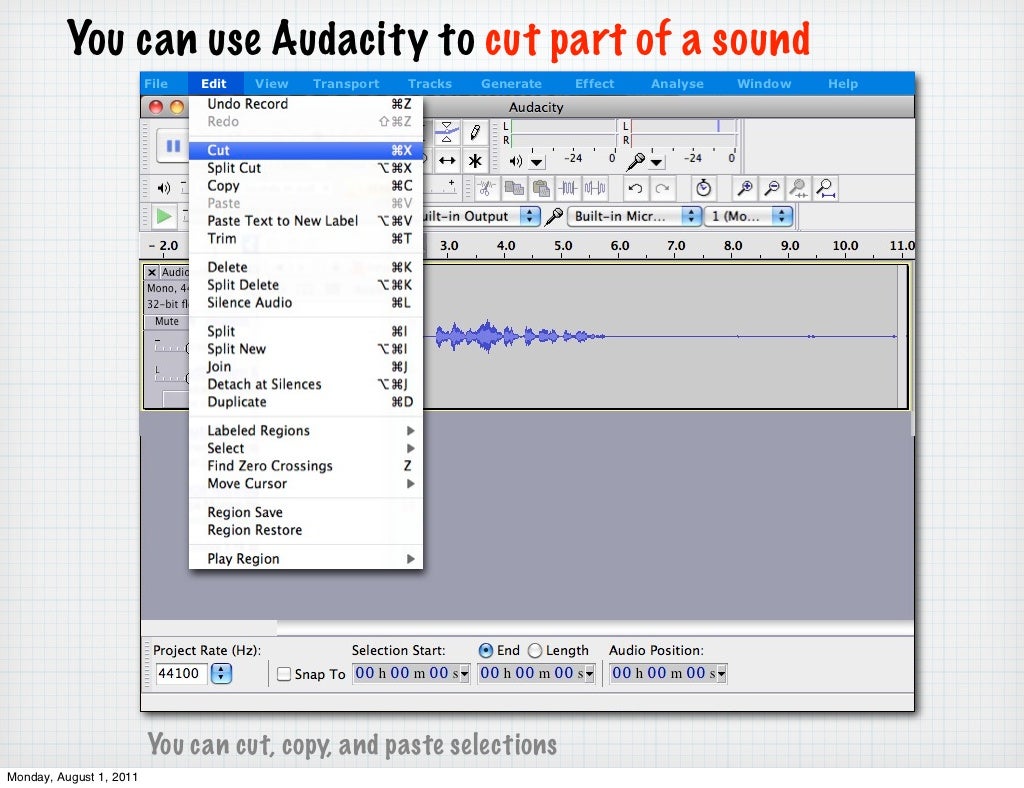This screenshot has height=788, width=1024.
Task: Click the Sync-Lock clock icon
Action: [x=703, y=189]
